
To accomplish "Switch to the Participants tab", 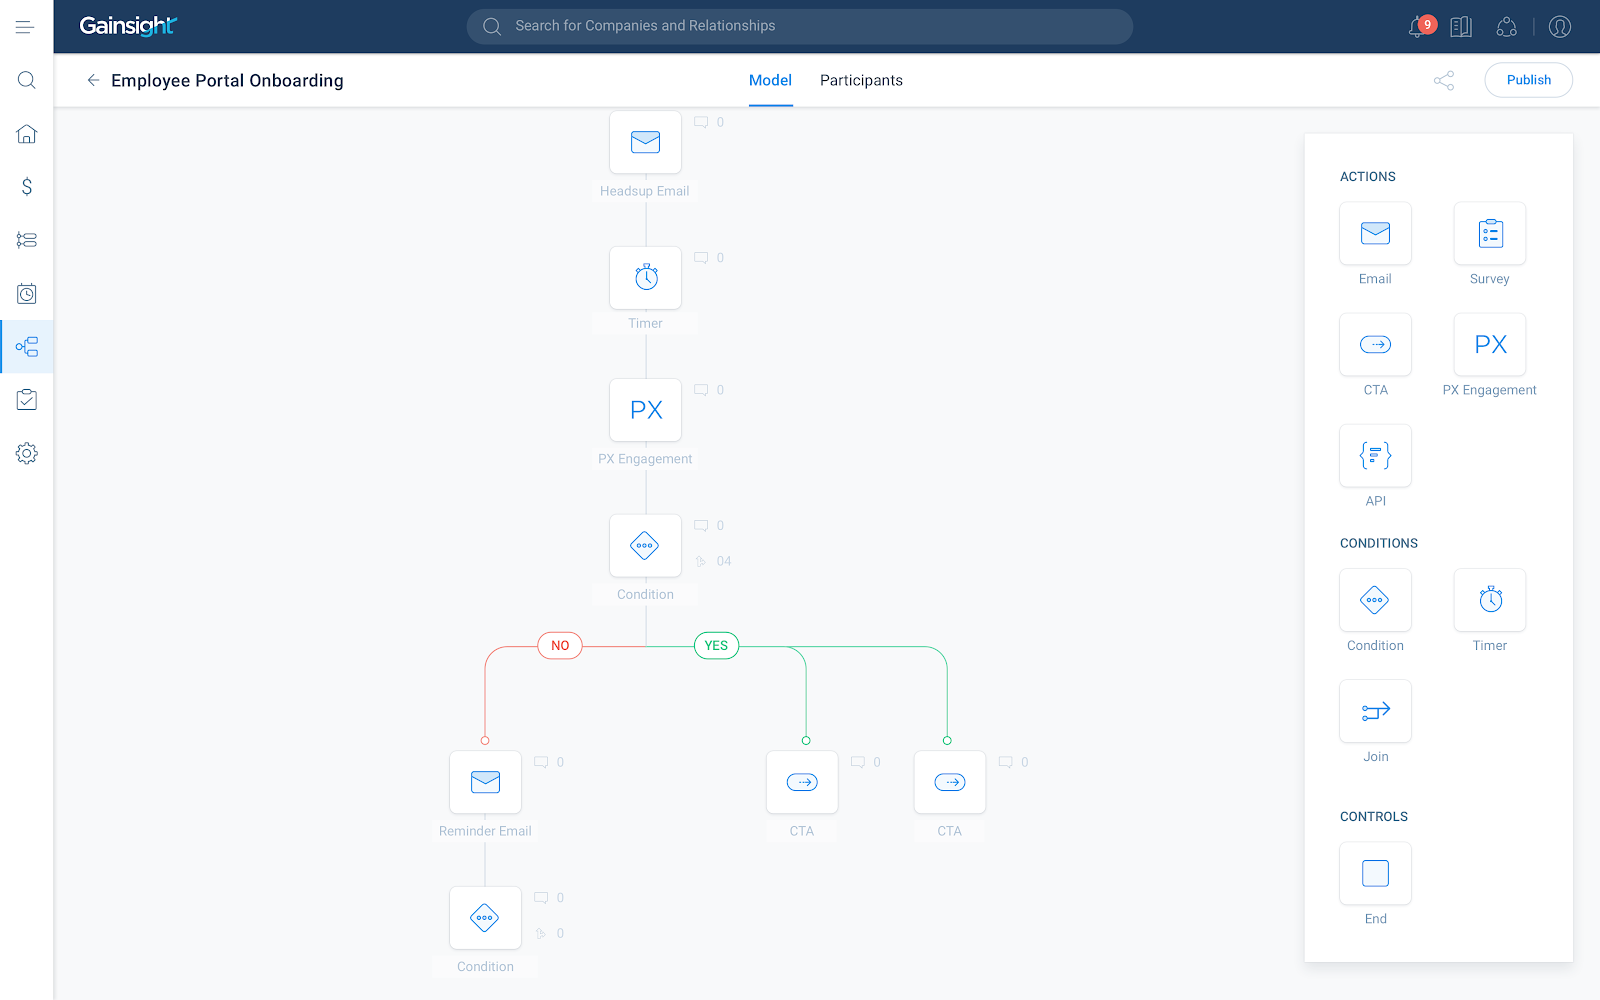I will point(861,80).
